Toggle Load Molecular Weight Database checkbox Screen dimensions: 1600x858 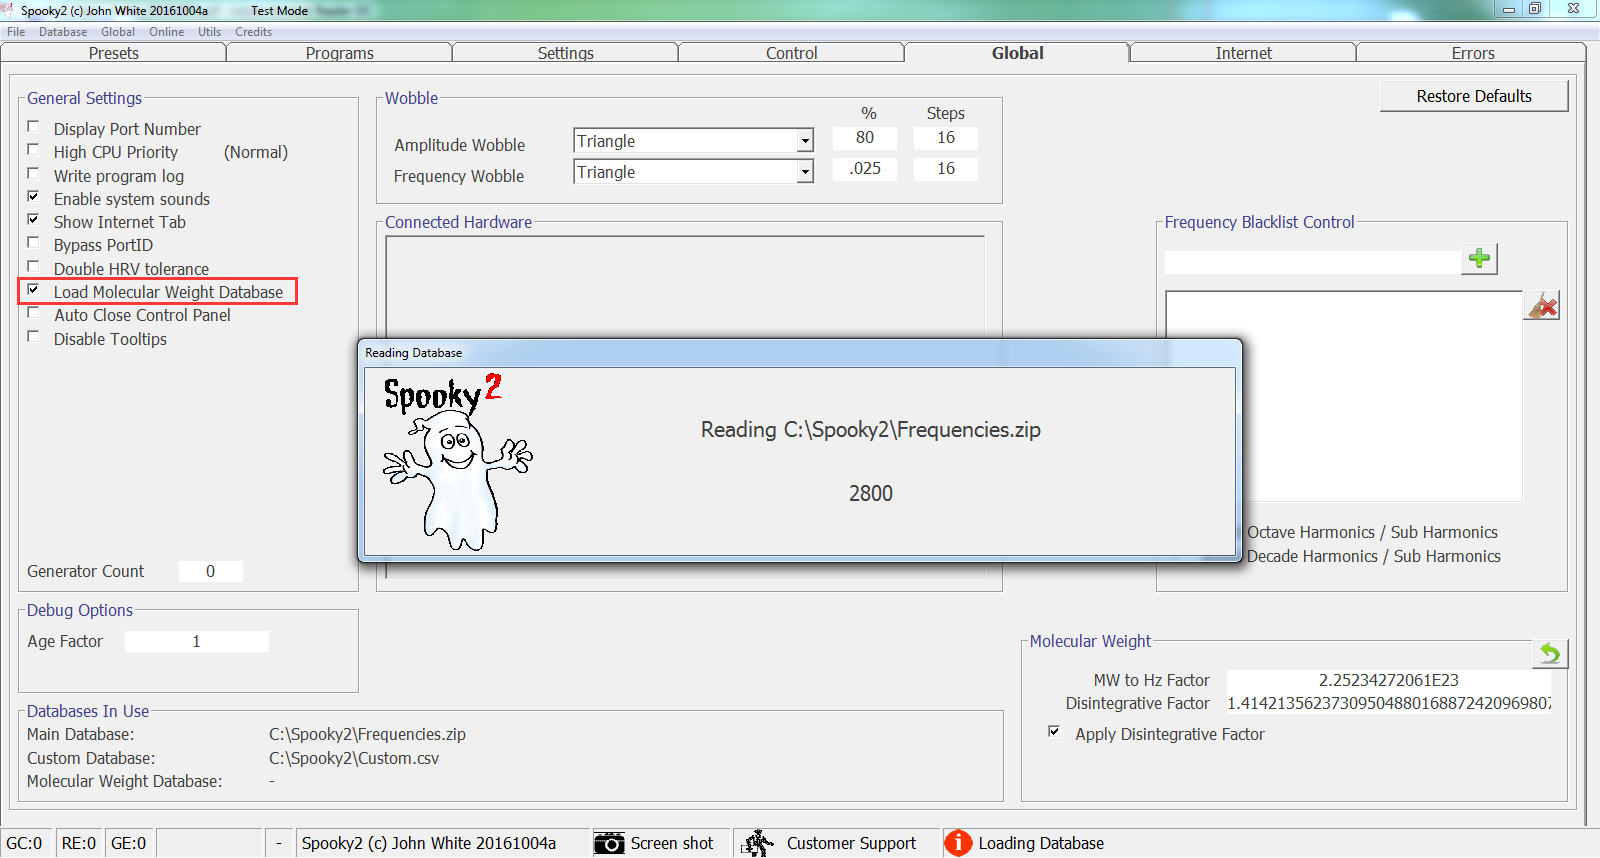point(33,290)
